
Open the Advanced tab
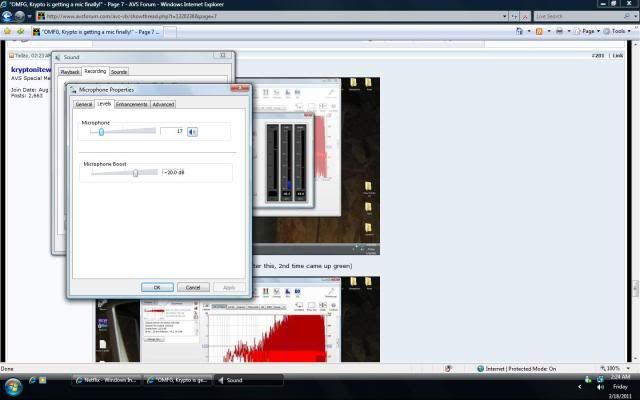pos(163,104)
